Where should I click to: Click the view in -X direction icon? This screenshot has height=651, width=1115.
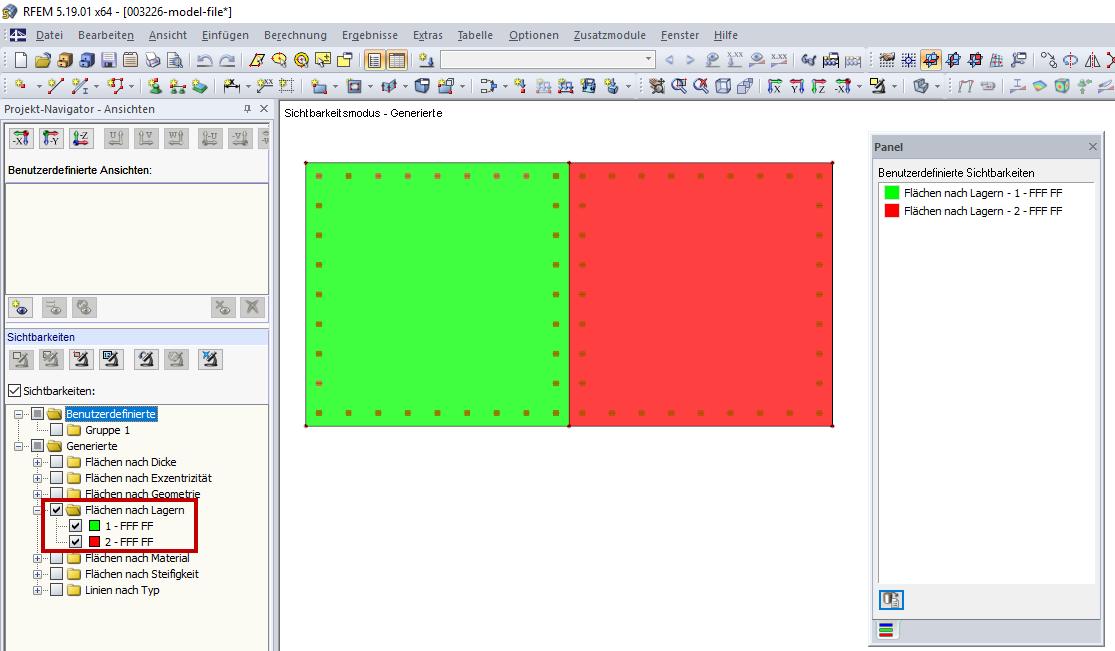point(22,137)
